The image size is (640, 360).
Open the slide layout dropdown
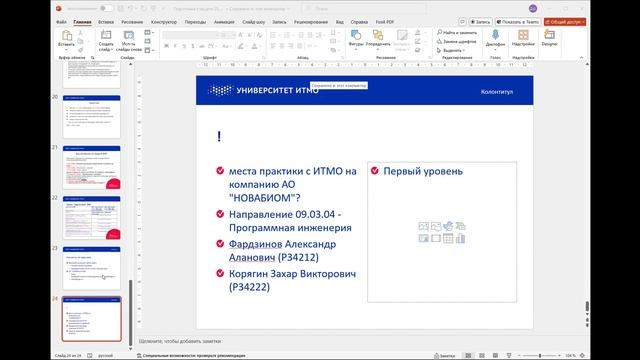click(149, 32)
